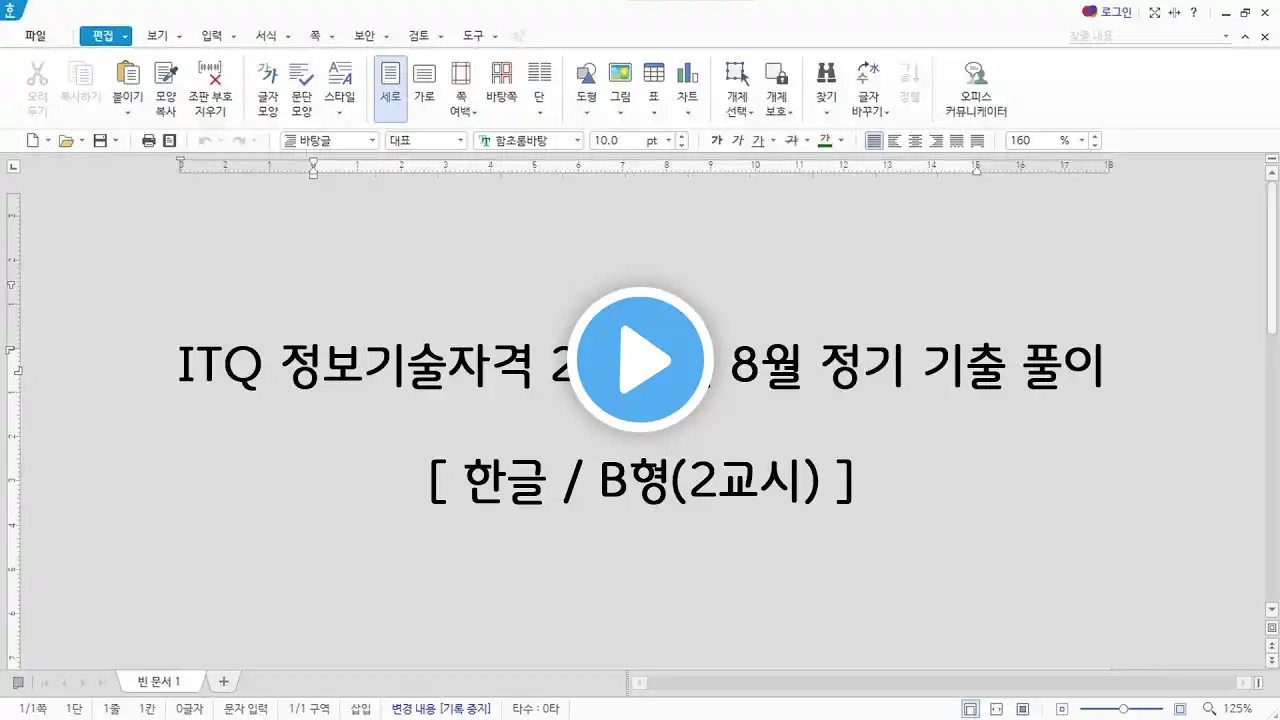Click the Chart (차트) icon
Screen dimensions: 1280x720
(x=688, y=75)
